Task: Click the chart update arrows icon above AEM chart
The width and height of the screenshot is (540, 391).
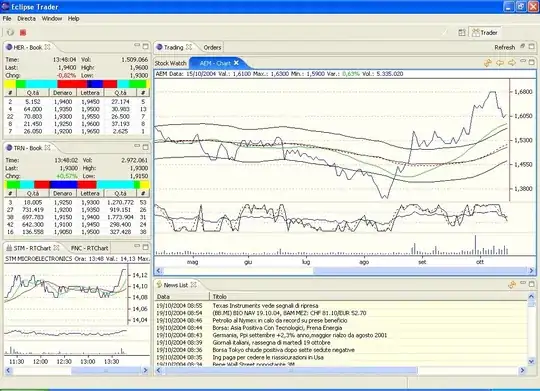Action: 488,63
